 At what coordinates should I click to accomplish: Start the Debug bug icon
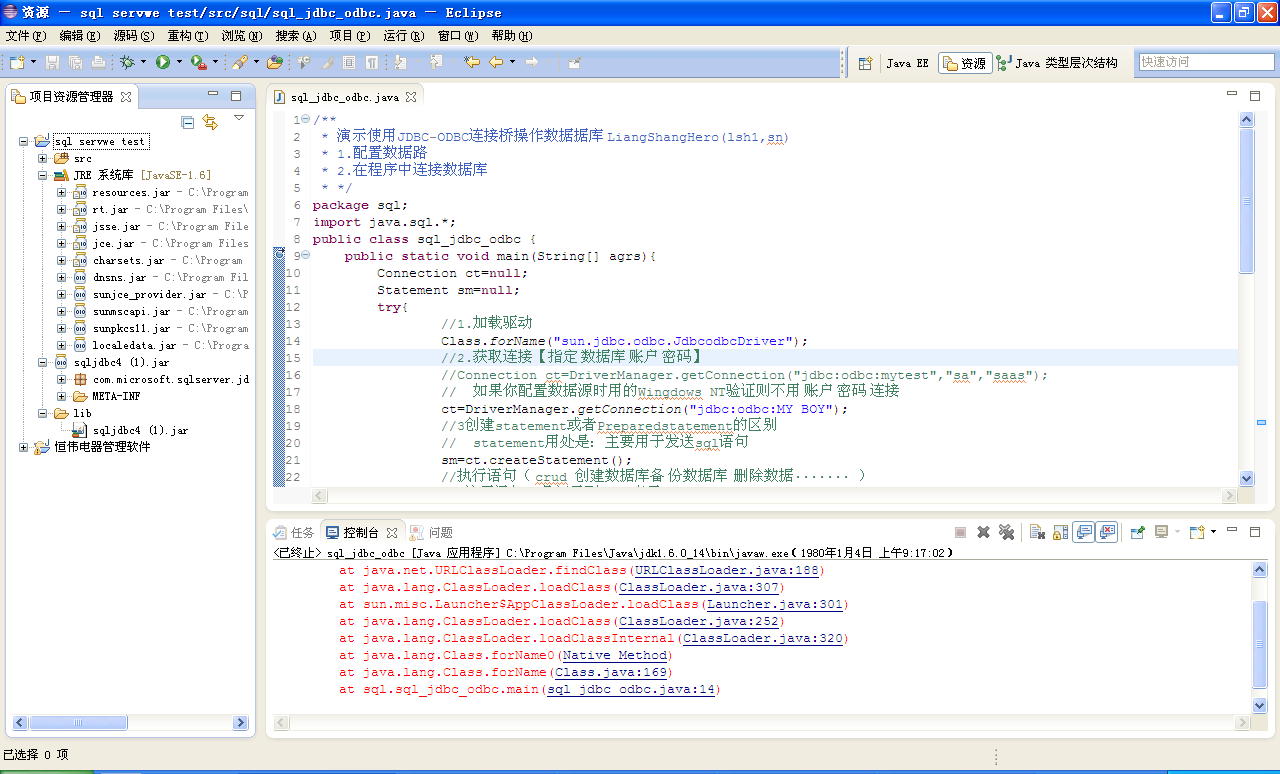(127, 62)
